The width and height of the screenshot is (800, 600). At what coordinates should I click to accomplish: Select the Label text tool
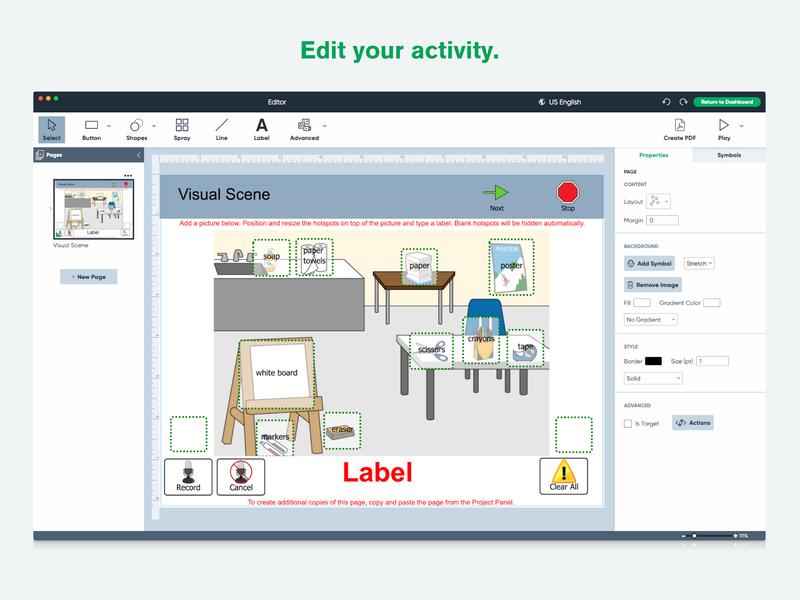tap(261, 130)
